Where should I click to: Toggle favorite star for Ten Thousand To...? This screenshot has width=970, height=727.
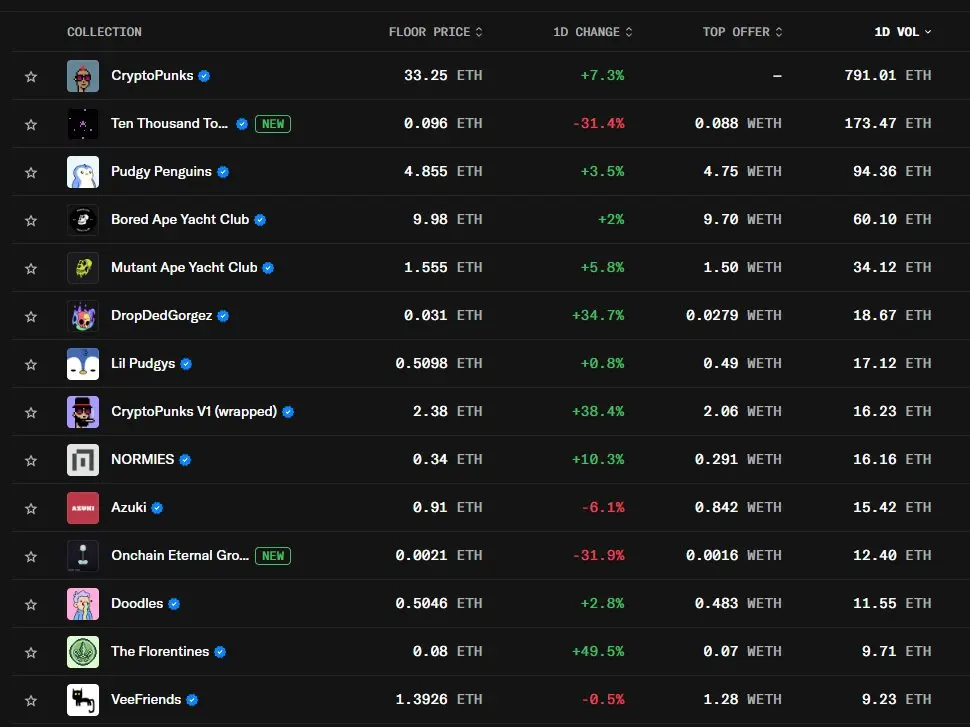pos(31,124)
